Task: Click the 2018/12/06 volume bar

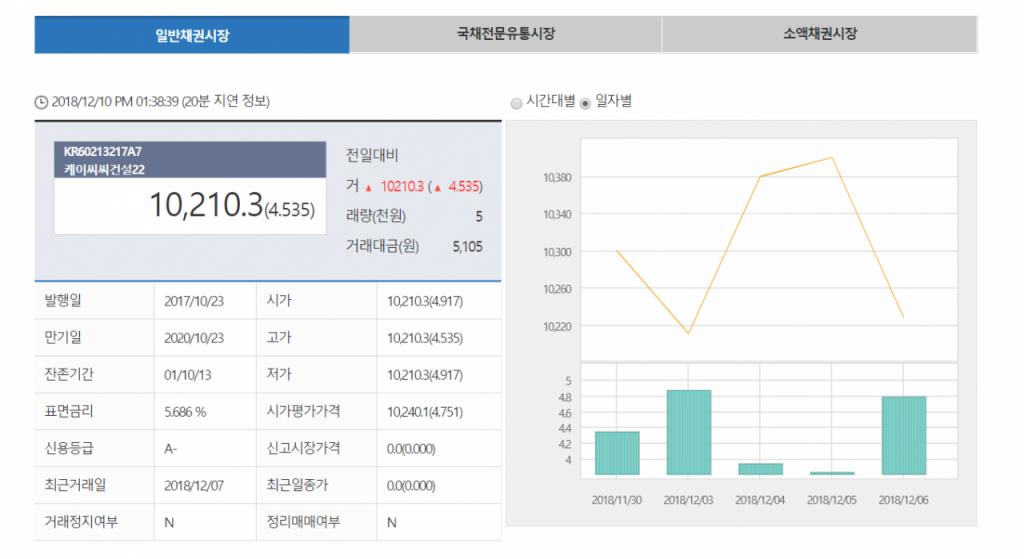Action: click(x=903, y=435)
